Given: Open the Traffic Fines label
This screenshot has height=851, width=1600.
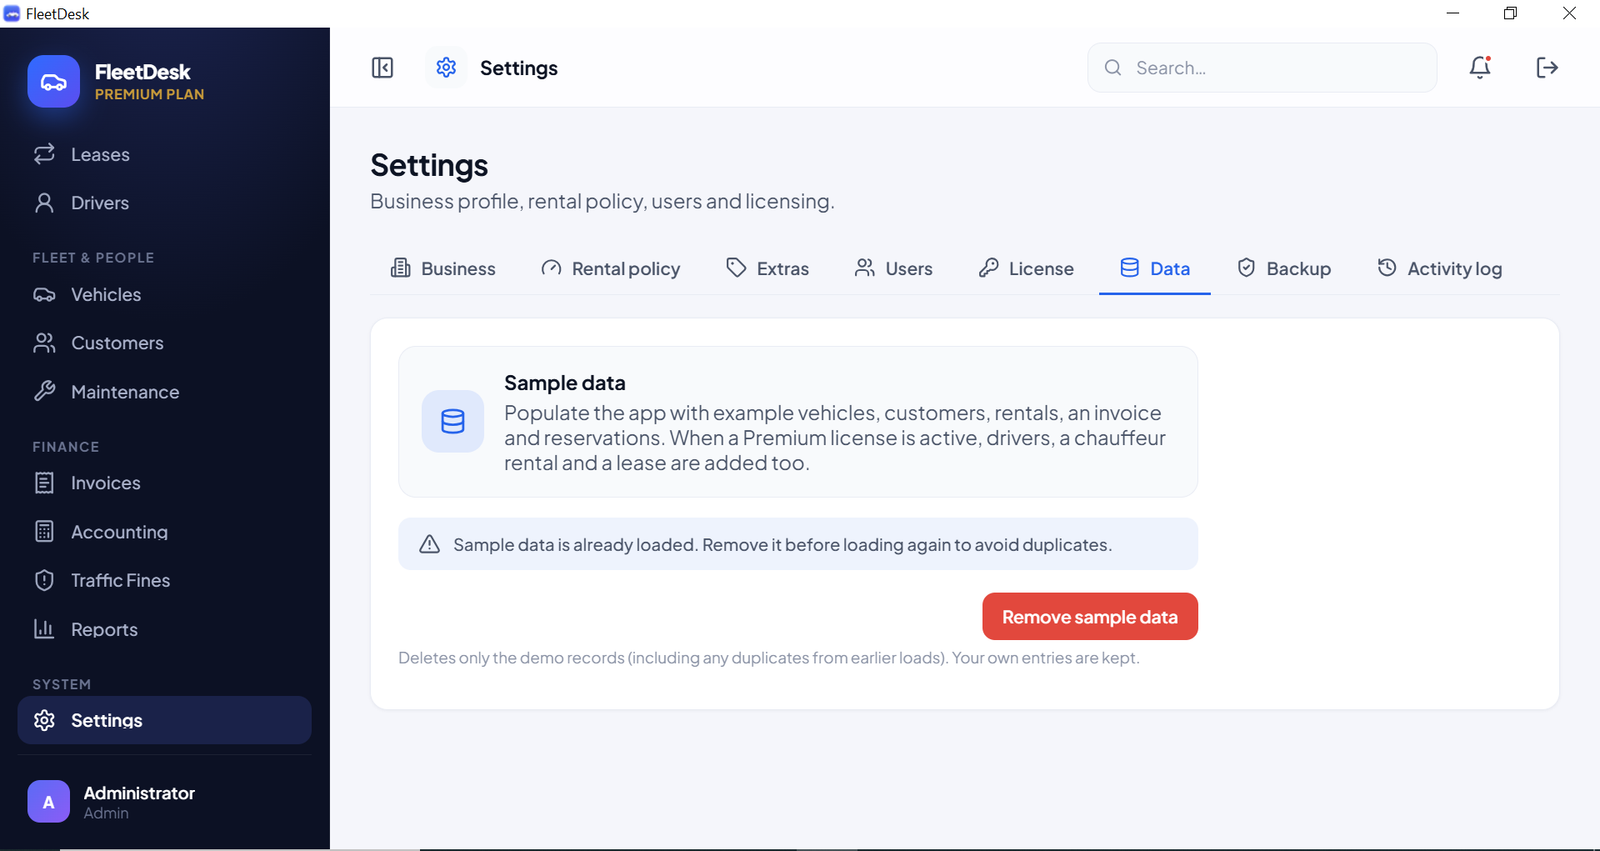Looking at the screenshot, I should pos(120,580).
